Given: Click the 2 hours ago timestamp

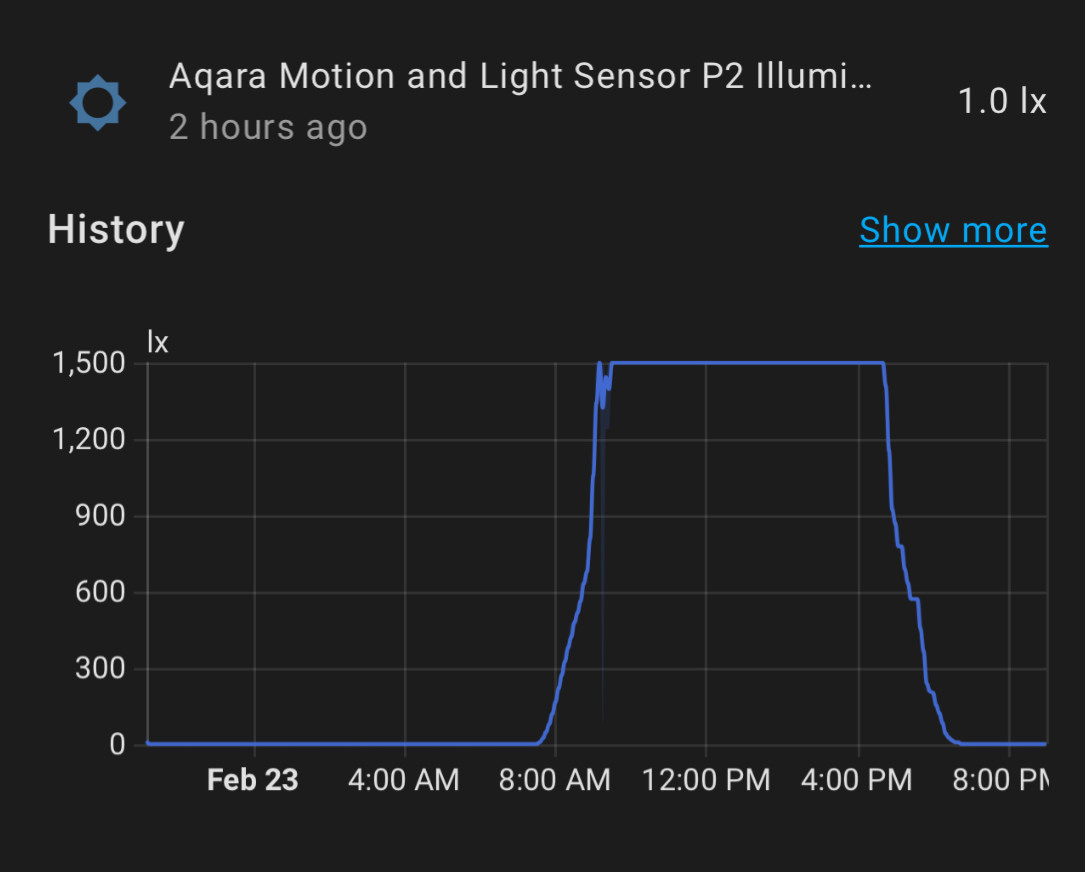Looking at the screenshot, I should point(268,127).
